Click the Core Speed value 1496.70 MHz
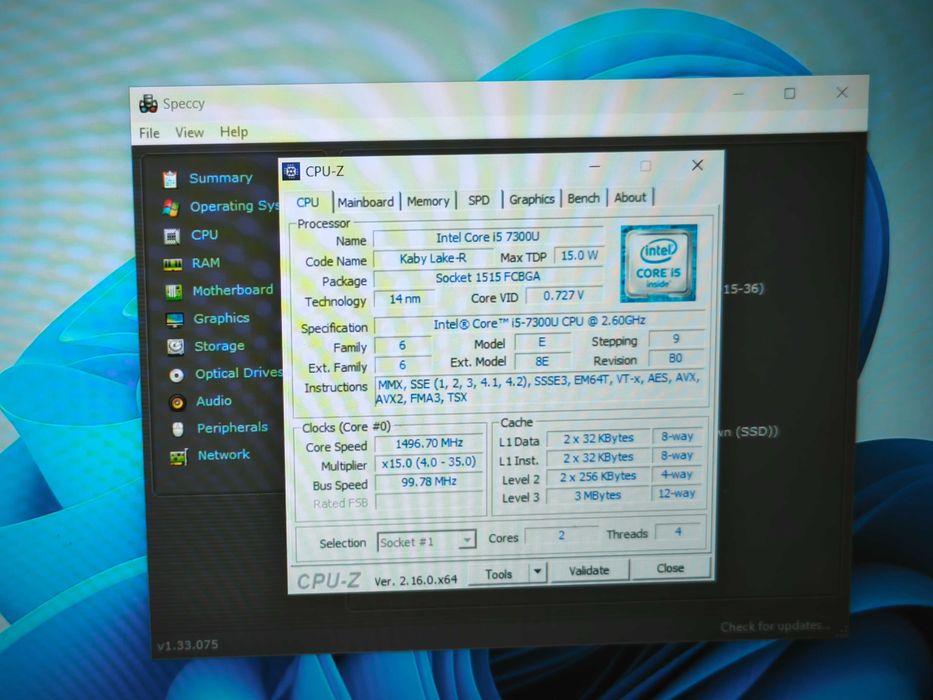The height and width of the screenshot is (700, 933). [x=428, y=443]
